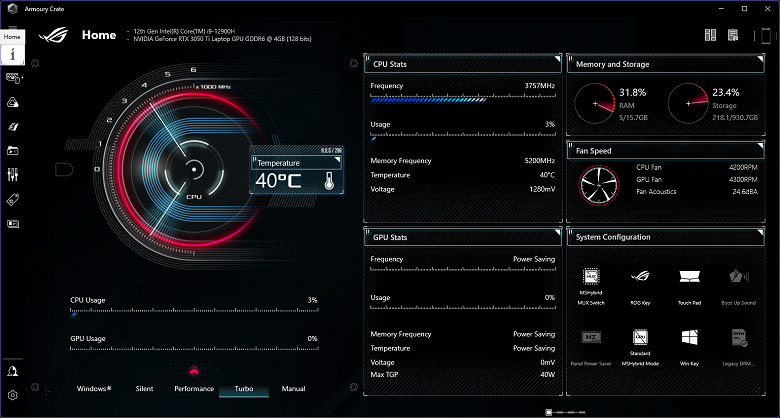Click the dashboard layout grid icon
Image resolution: width=780 pixels, height=418 pixels.
pos(710,35)
